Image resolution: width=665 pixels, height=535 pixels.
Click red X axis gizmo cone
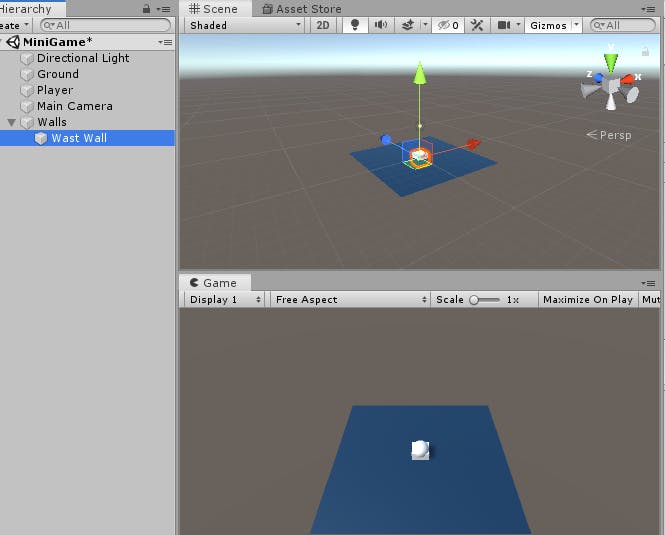(x=627, y=79)
